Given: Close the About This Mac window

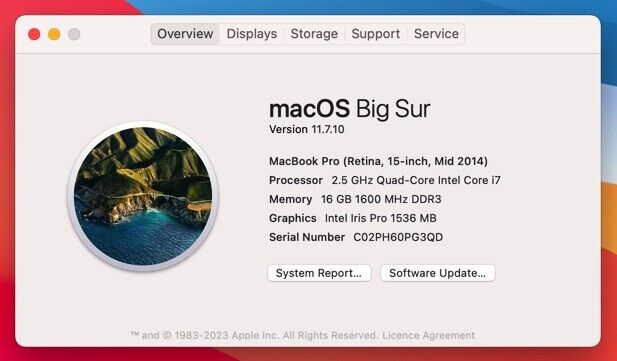Looking at the screenshot, I should [34, 34].
